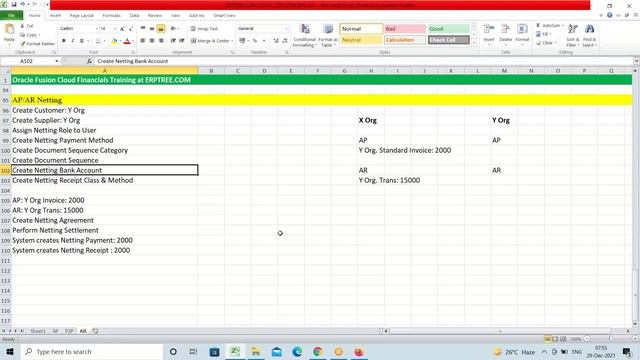Toggle Center text alignment

tap(152, 41)
